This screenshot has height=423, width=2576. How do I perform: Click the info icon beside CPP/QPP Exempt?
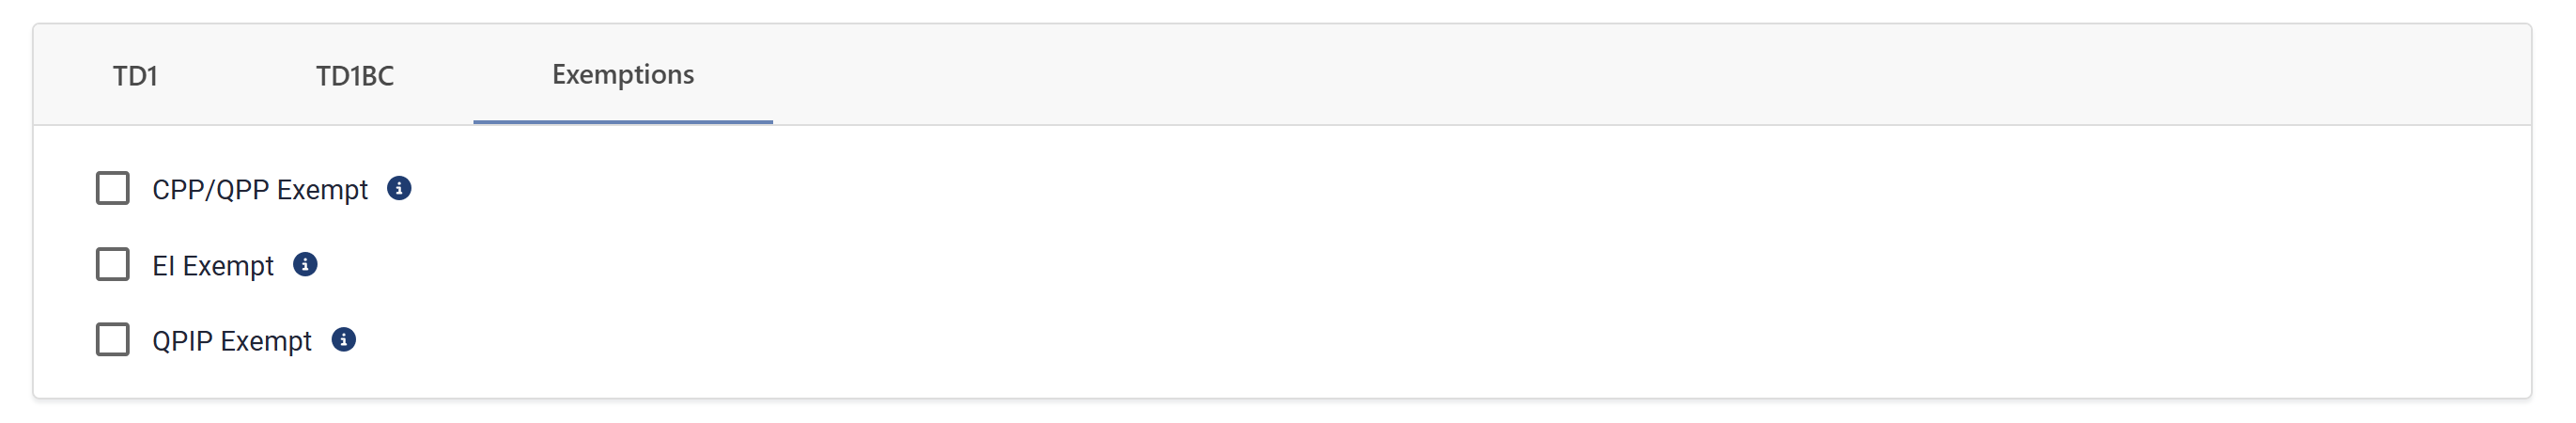(399, 188)
